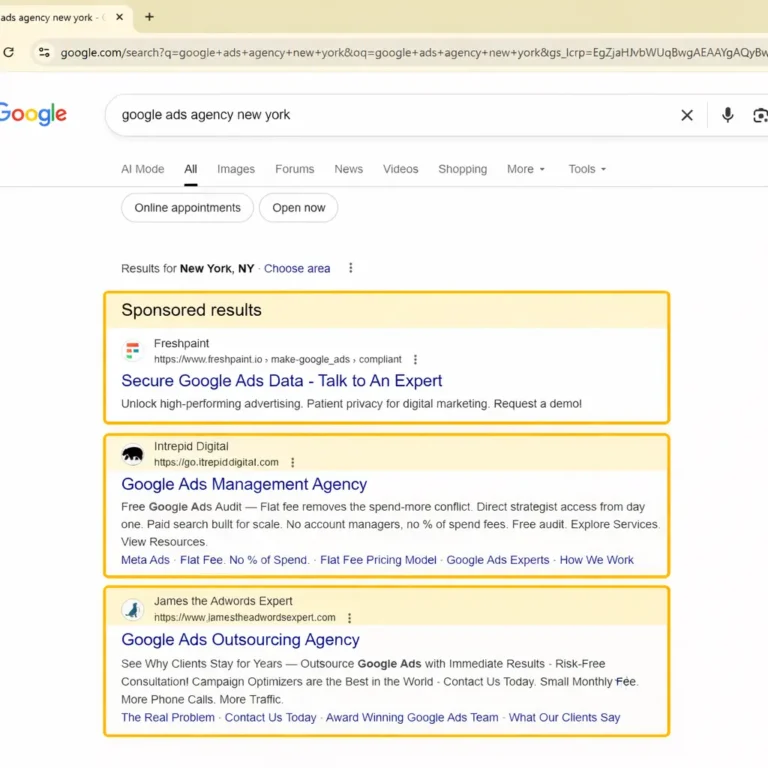The width and height of the screenshot is (768, 768).
Task: Click jamestheadwordsexpert.com URL text
Action: [245, 617]
